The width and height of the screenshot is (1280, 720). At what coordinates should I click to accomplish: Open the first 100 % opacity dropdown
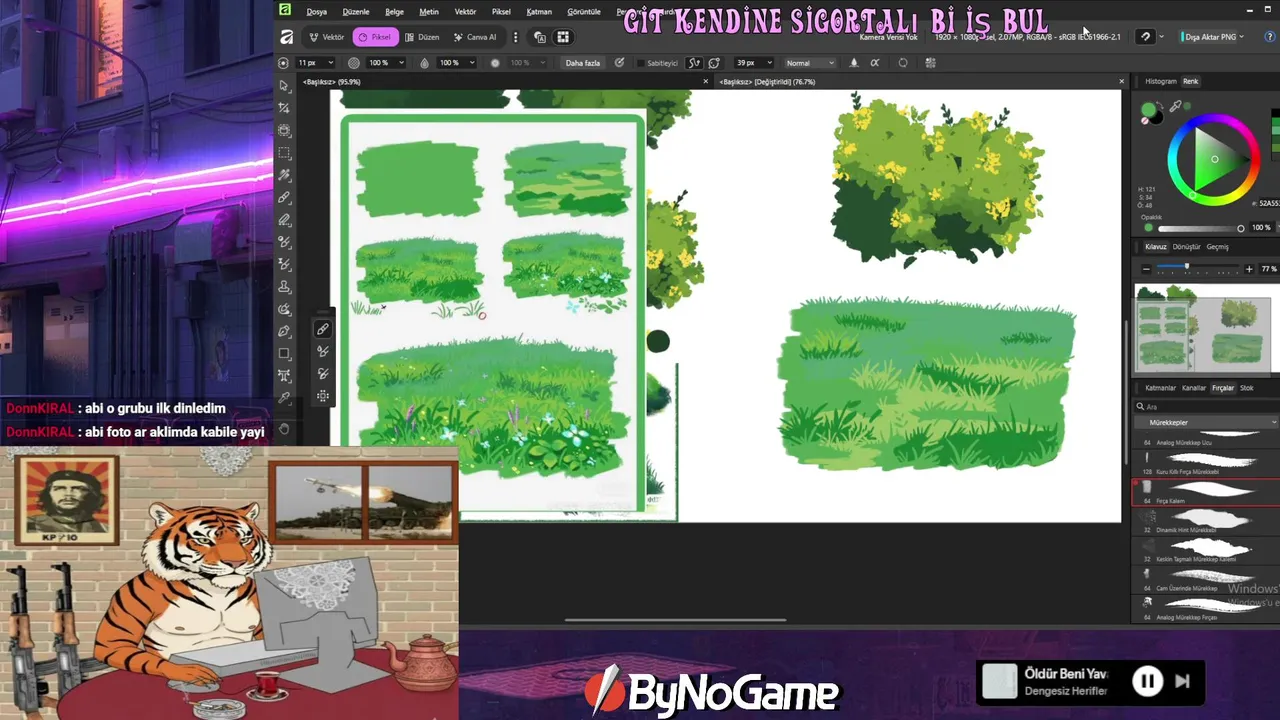386,63
